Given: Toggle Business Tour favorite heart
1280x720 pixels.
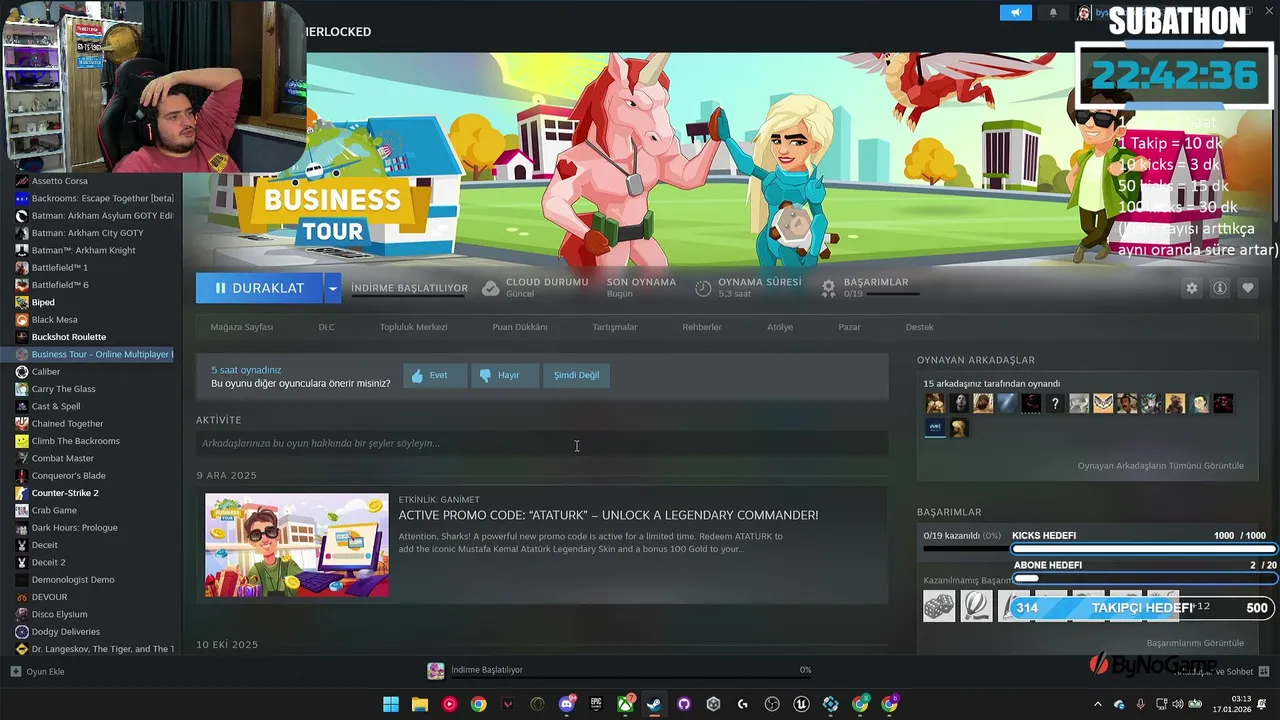Looking at the screenshot, I should [x=1247, y=288].
